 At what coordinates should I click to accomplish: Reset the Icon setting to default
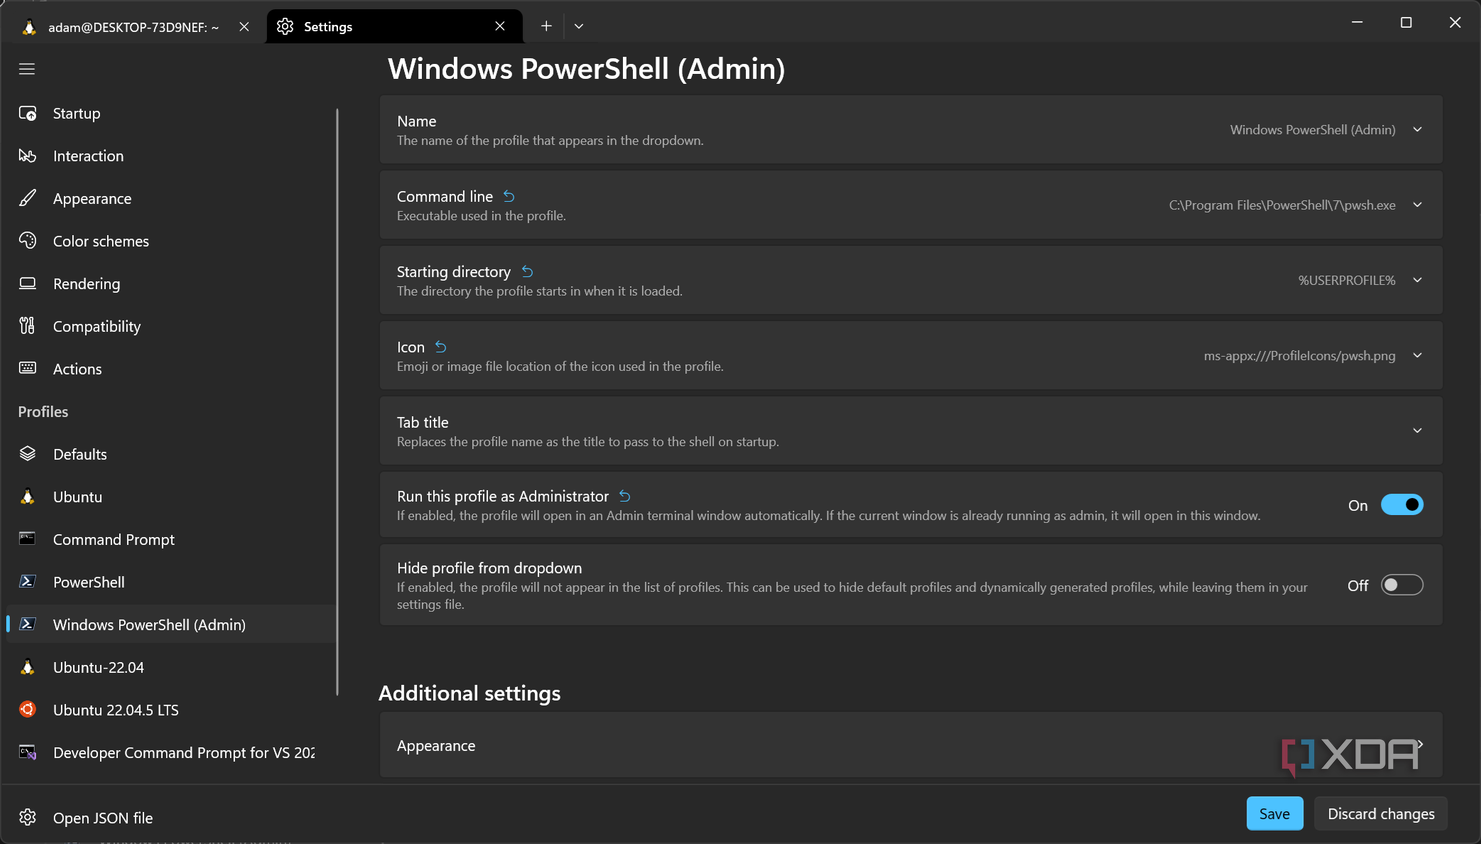click(440, 347)
